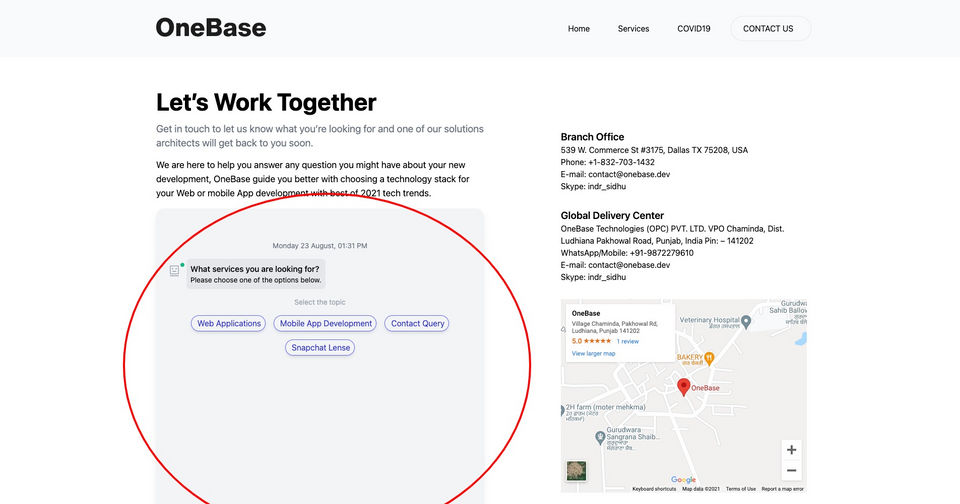Image resolution: width=960 pixels, height=504 pixels.
Task: Click the CONTACT US button
Action: click(770, 29)
